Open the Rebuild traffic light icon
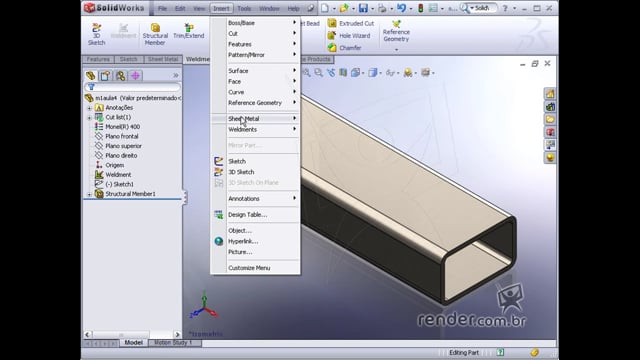The image size is (640, 360). (420, 8)
